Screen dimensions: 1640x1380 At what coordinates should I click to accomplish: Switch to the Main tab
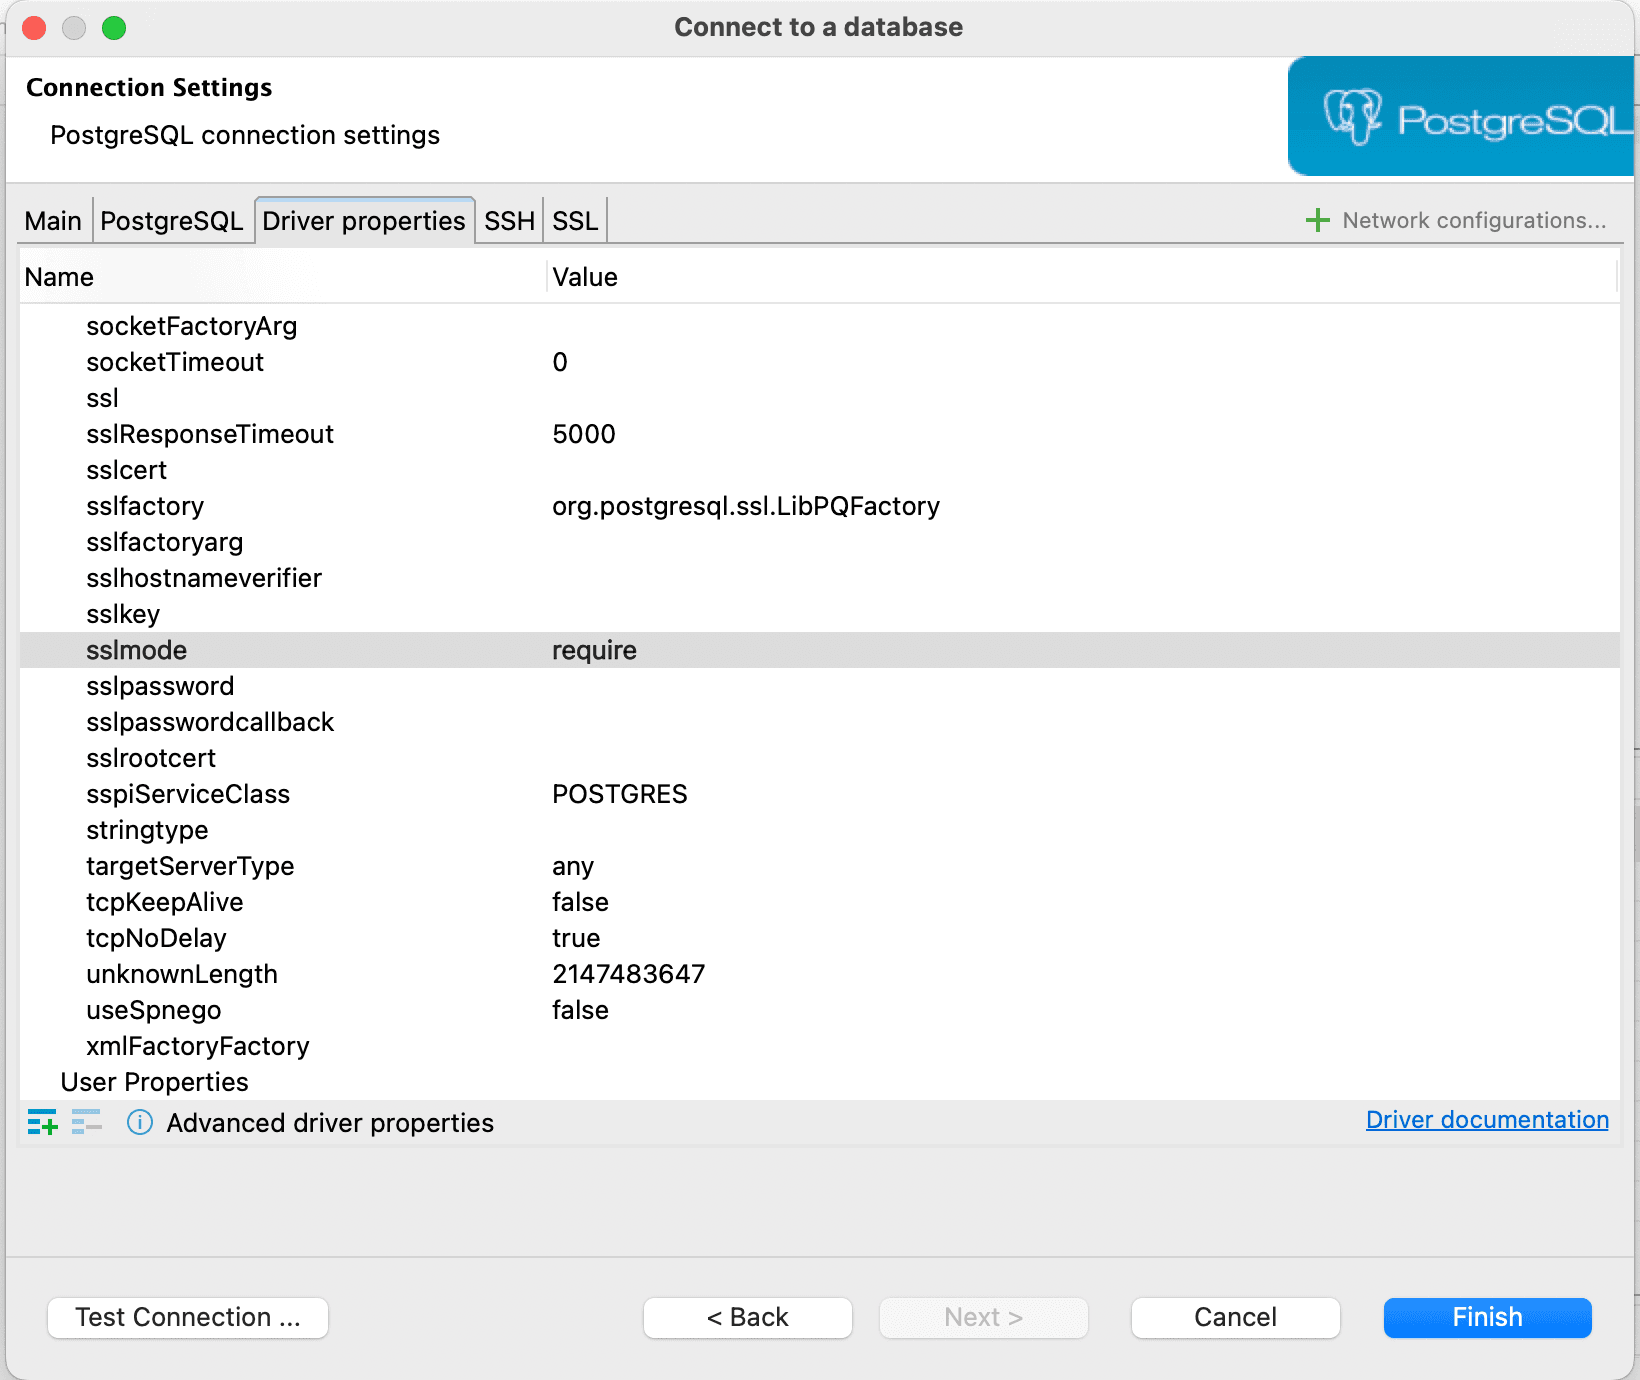click(53, 220)
